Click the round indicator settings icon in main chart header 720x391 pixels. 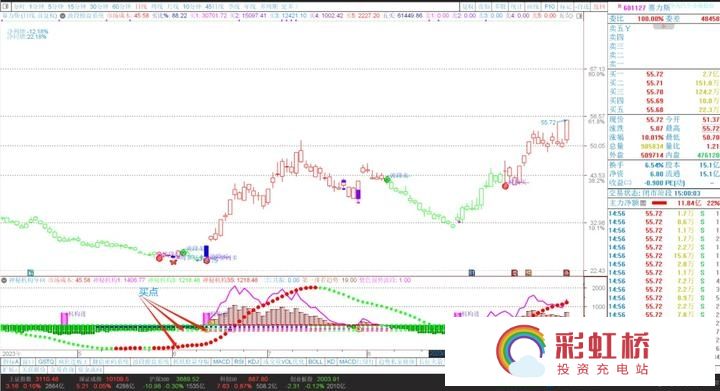[62, 16]
